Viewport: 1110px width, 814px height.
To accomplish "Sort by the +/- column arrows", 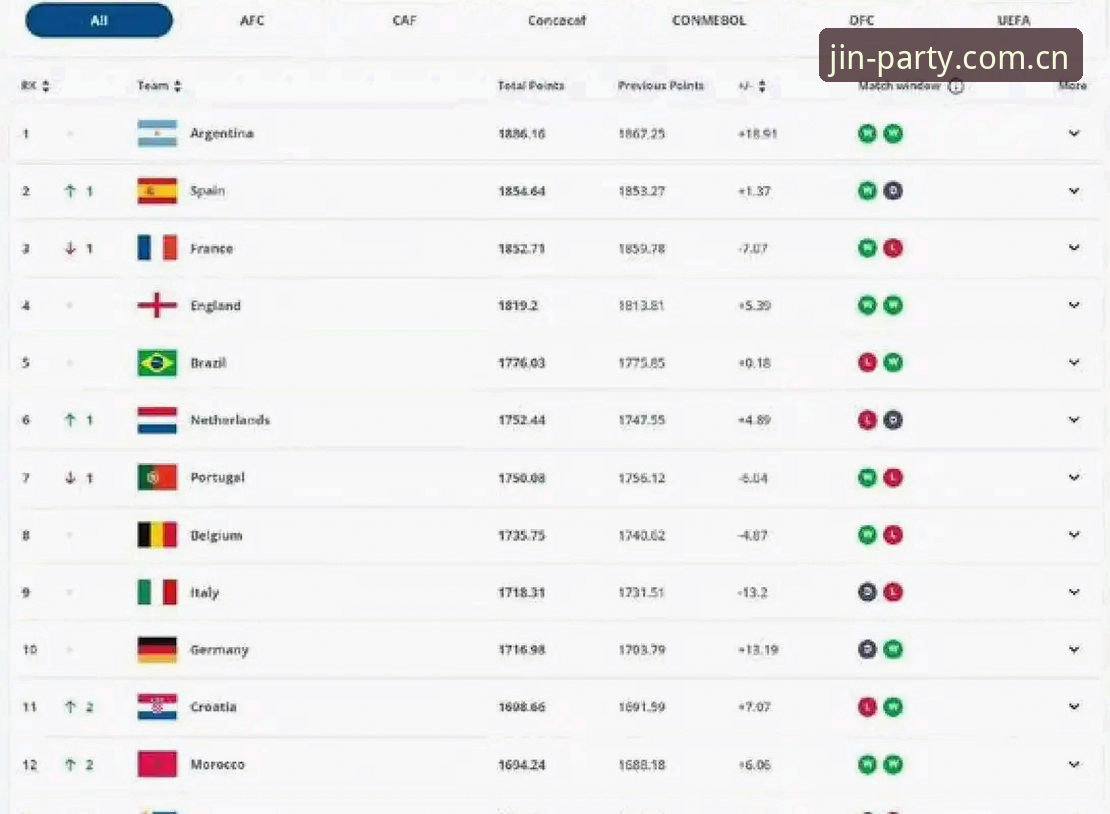I will tap(762, 86).
